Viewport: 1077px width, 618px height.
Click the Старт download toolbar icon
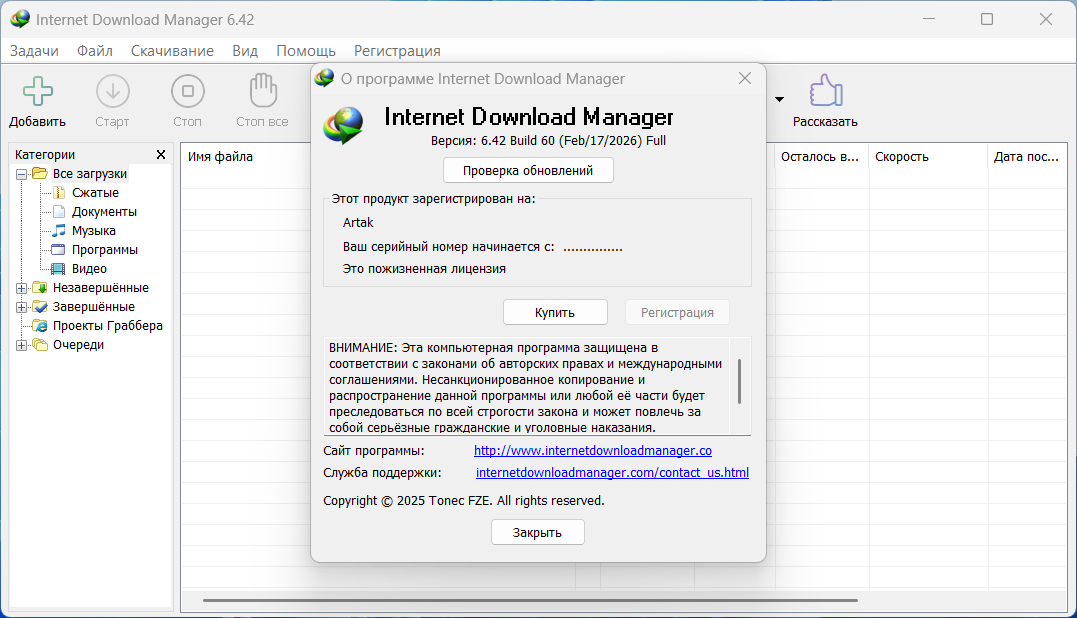coord(113,91)
